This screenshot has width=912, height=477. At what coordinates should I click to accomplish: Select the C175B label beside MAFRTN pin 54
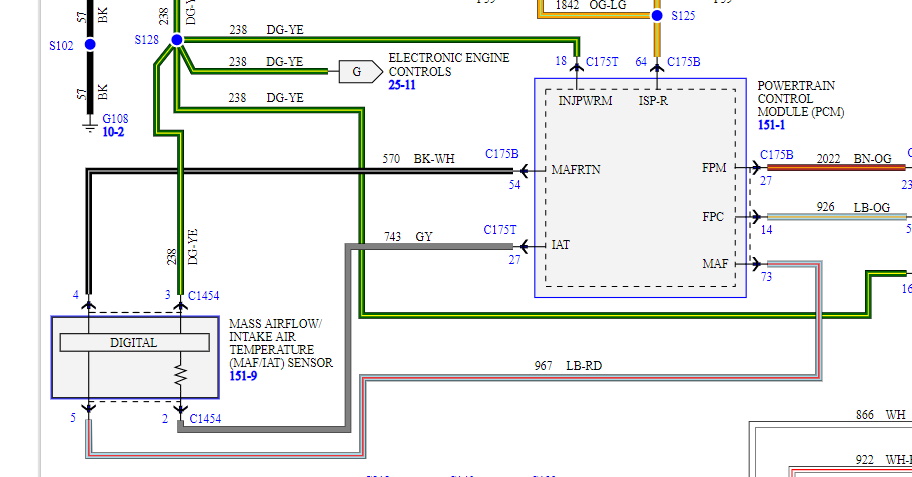pyautogui.click(x=502, y=154)
